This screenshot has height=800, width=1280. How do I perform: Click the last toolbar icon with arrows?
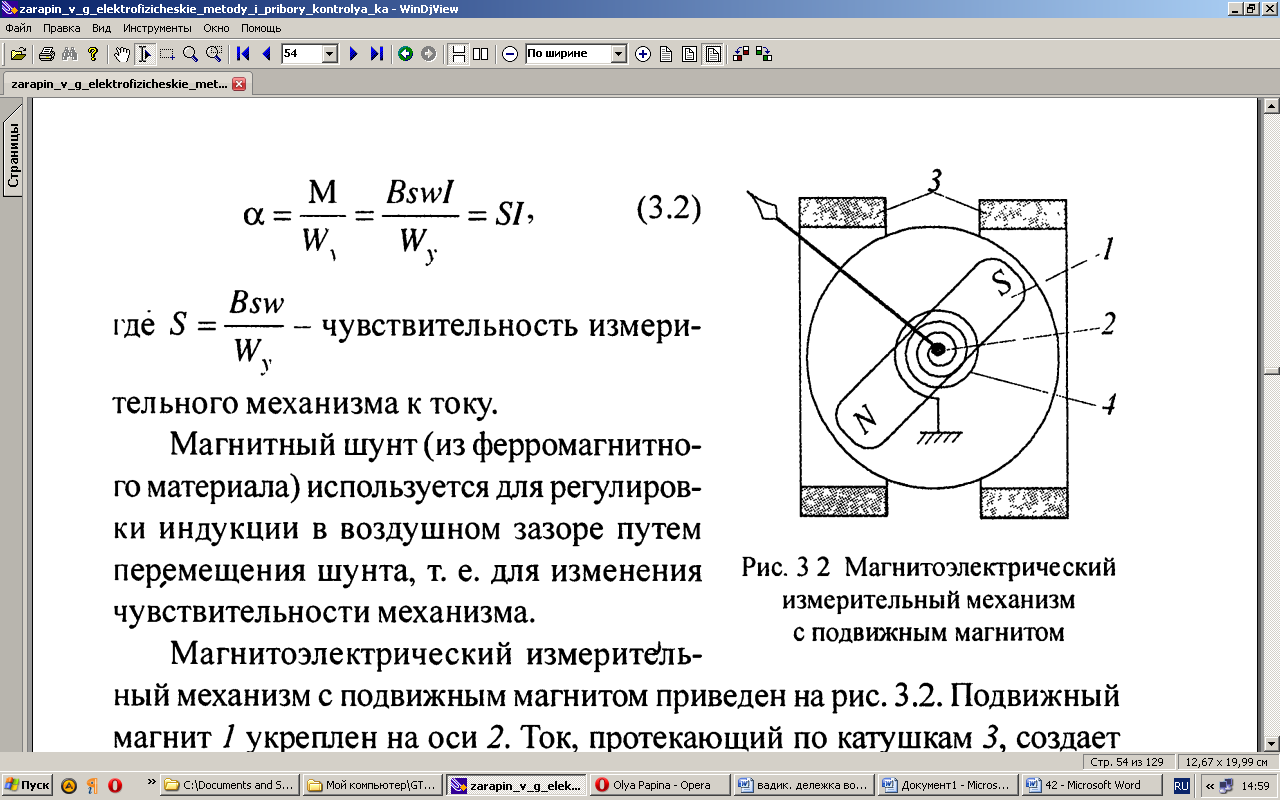click(764, 54)
